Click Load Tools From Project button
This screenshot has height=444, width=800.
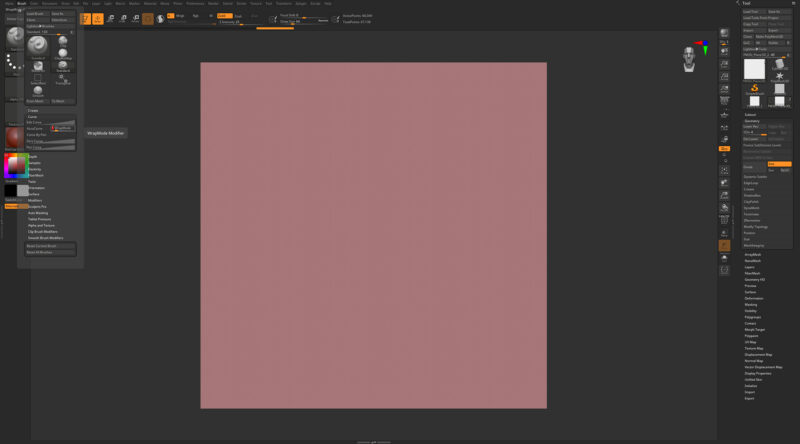point(767,18)
